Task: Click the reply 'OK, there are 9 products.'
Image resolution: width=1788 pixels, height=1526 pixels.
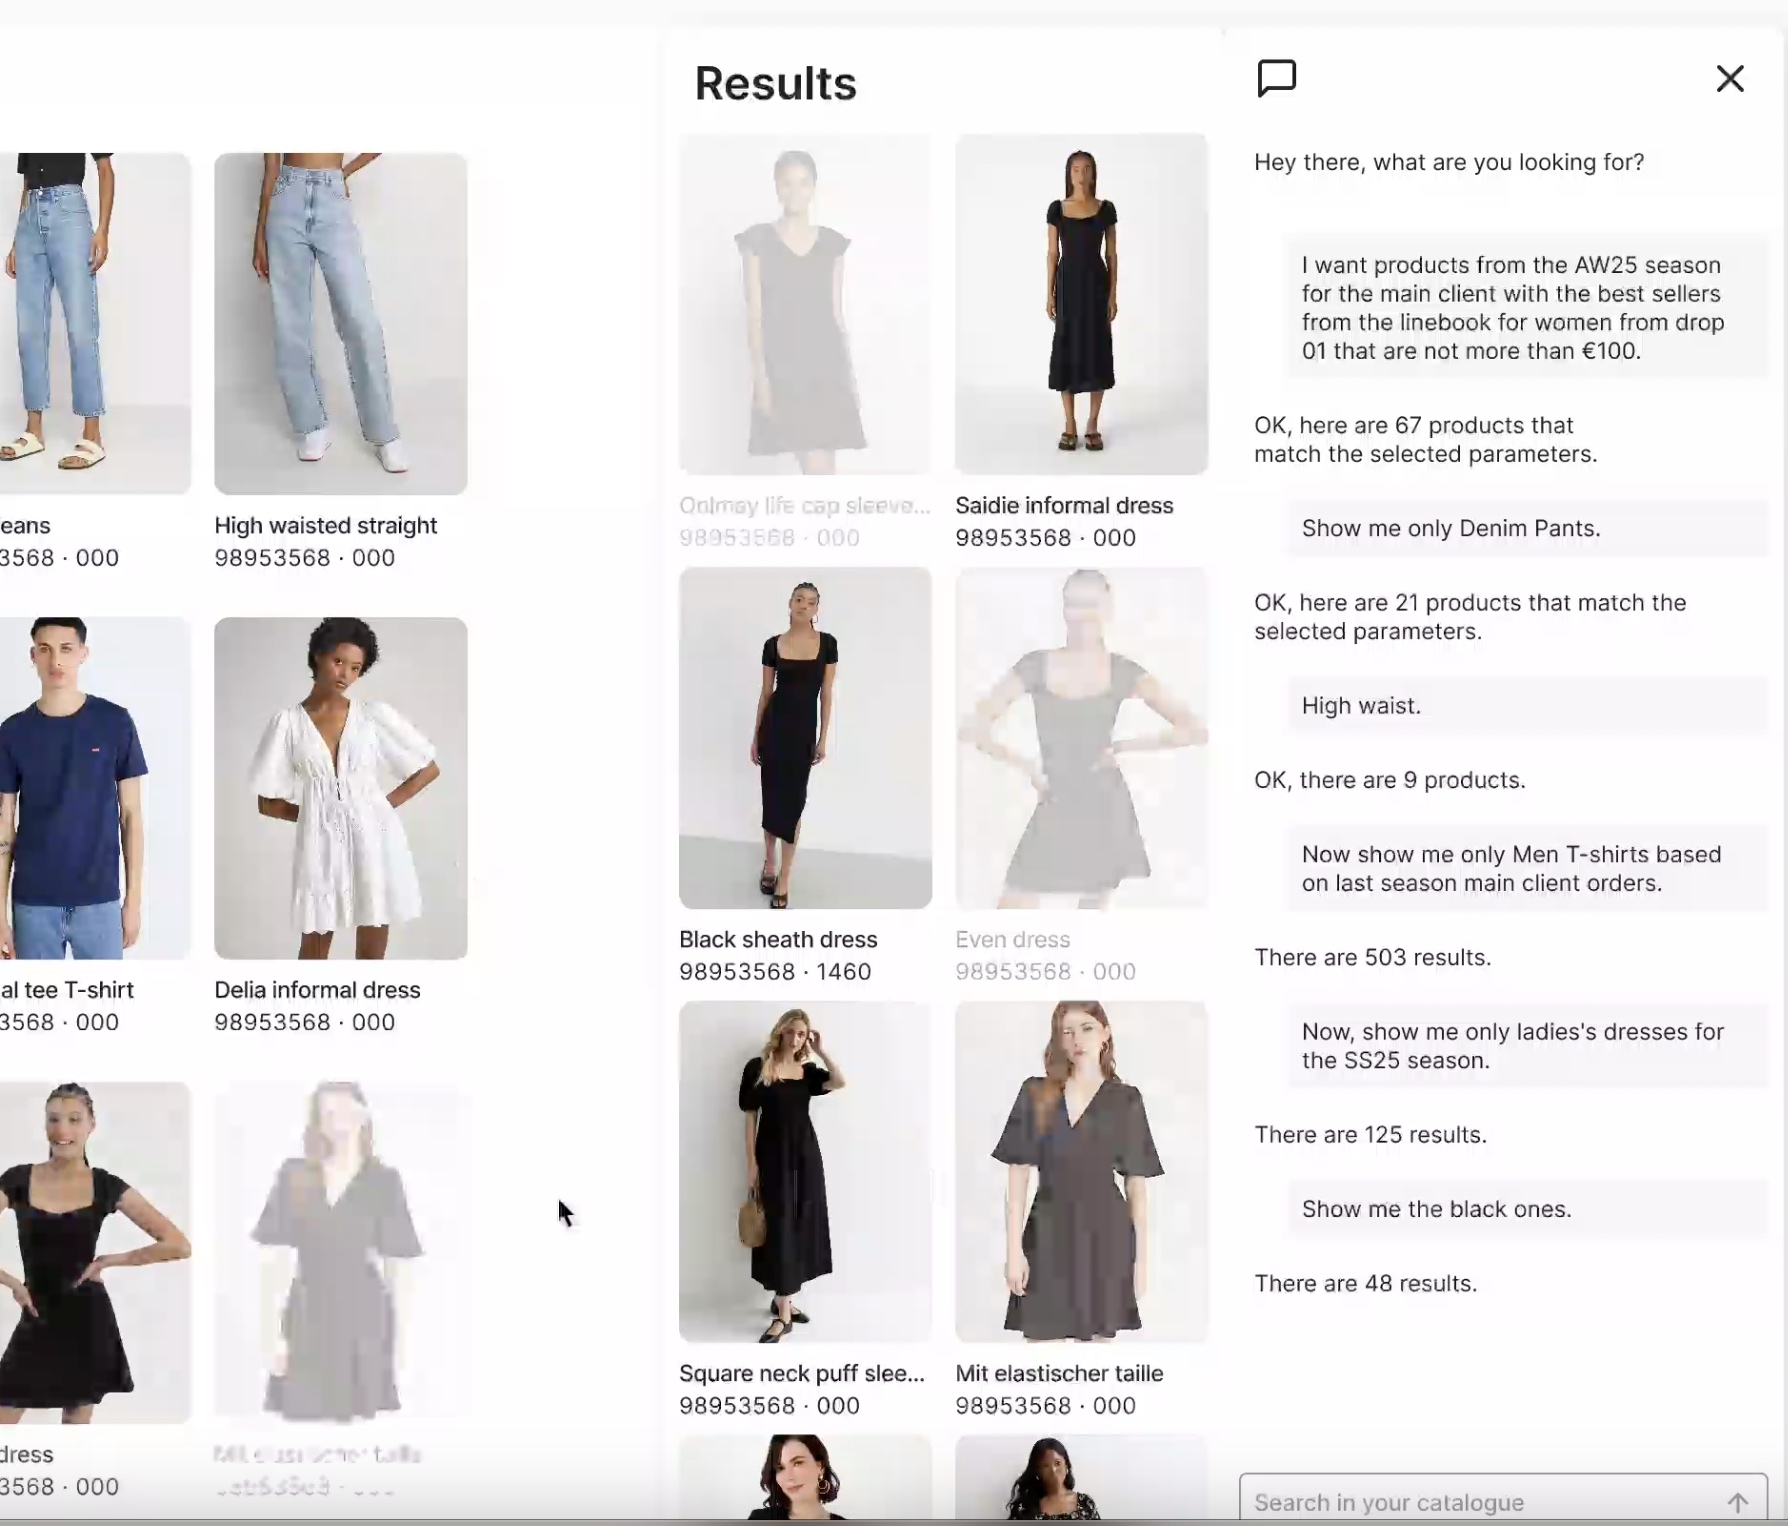Action: (1390, 780)
